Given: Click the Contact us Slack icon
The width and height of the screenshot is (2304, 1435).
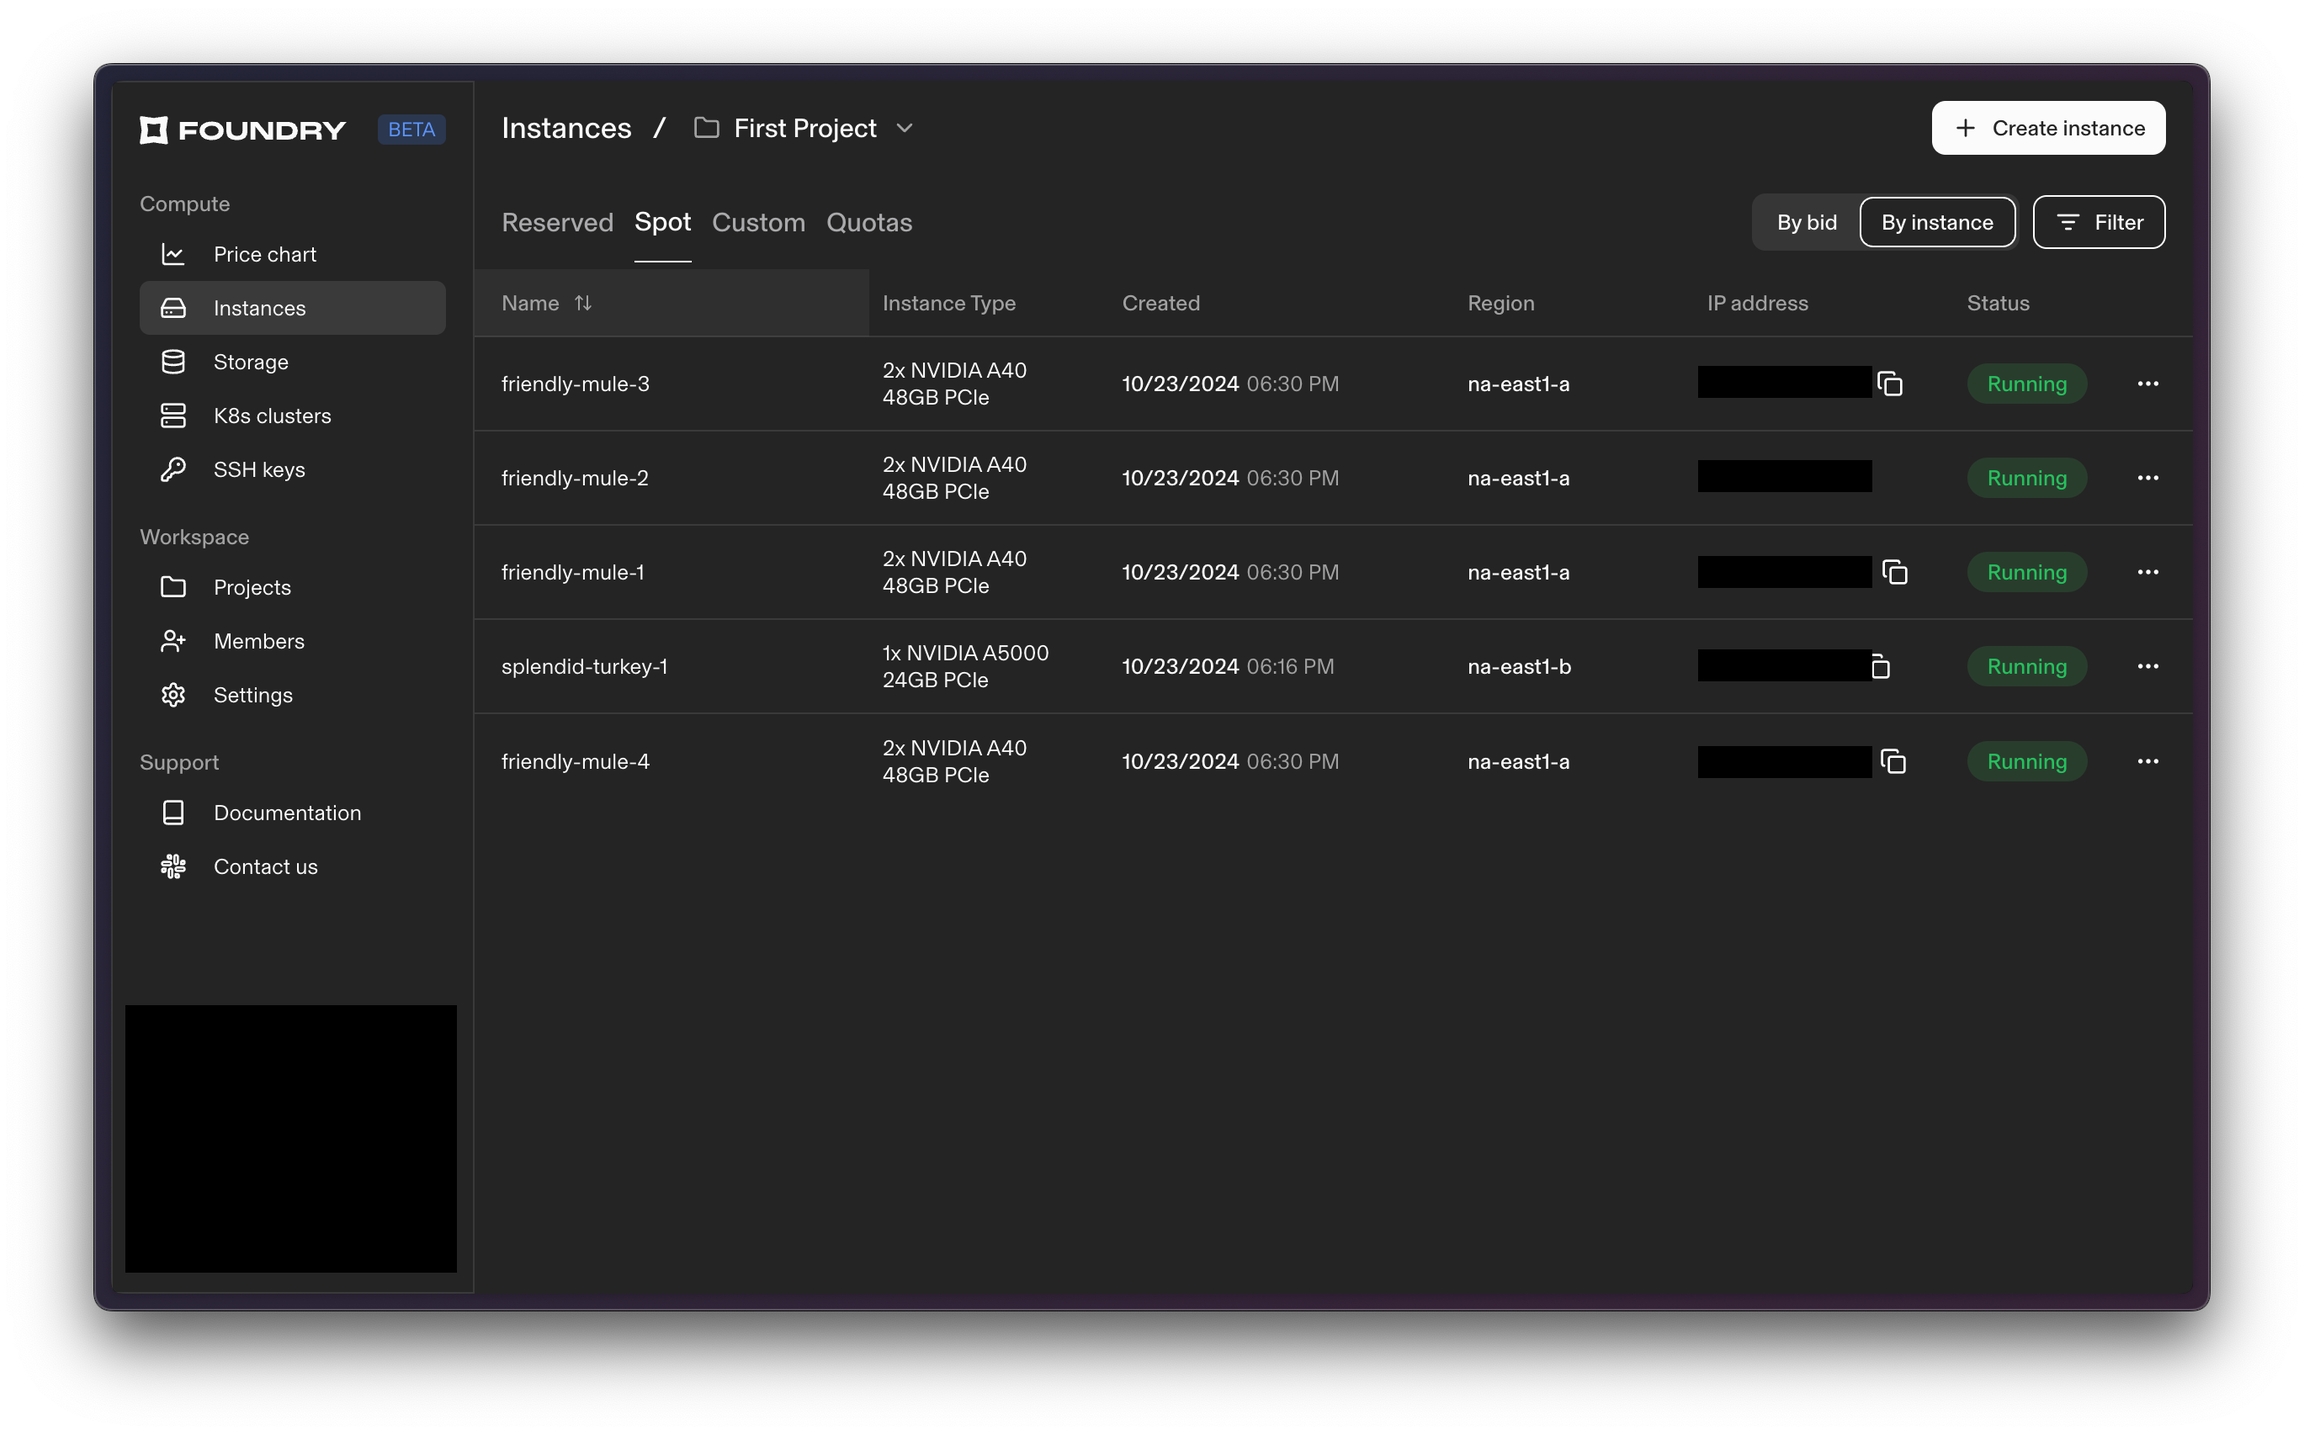Looking at the screenshot, I should [x=173, y=867].
